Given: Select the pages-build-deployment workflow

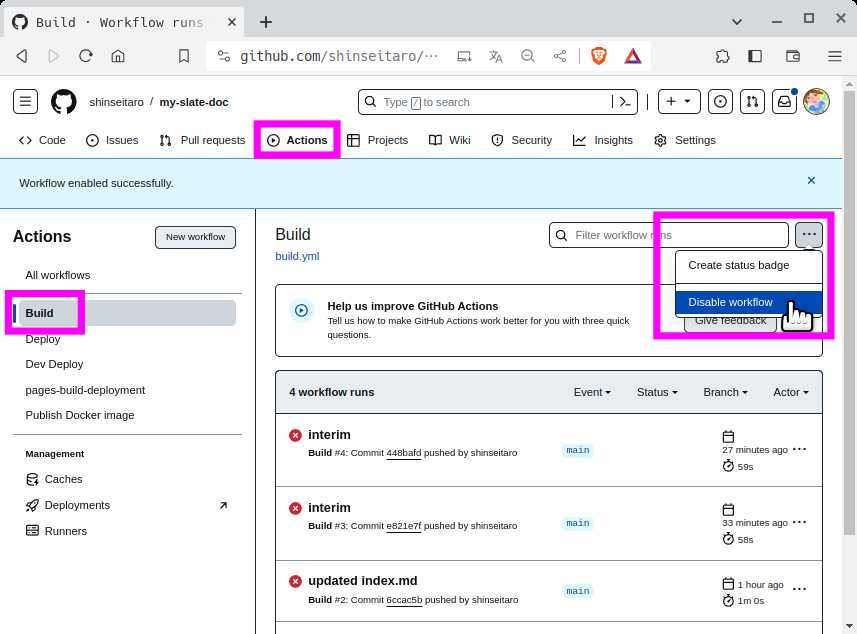Looking at the screenshot, I should (x=85, y=390).
